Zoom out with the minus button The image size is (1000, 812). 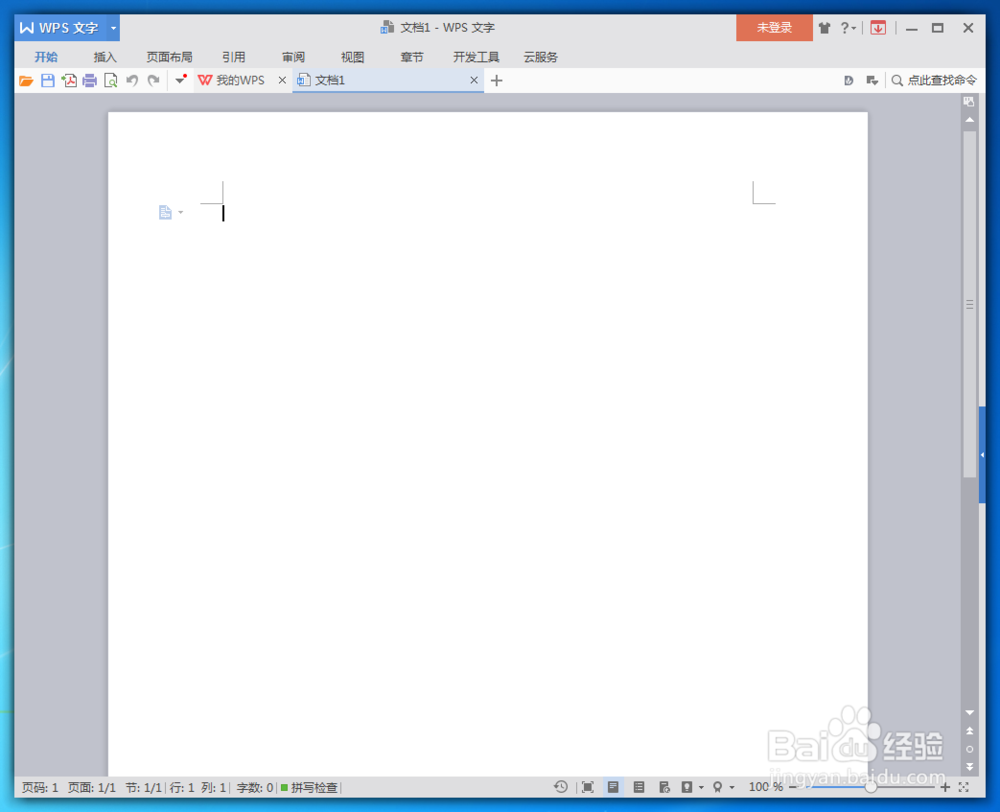(x=793, y=788)
